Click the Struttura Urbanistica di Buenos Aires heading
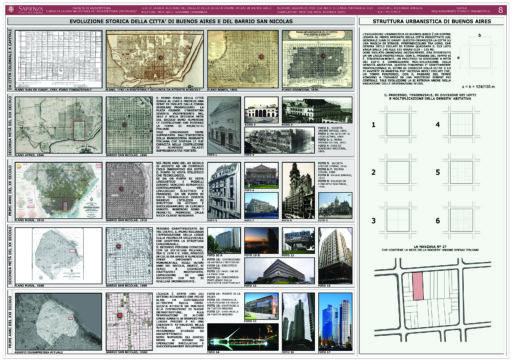The width and height of the screenshot is (512, 362). click(x=432, y=21)
